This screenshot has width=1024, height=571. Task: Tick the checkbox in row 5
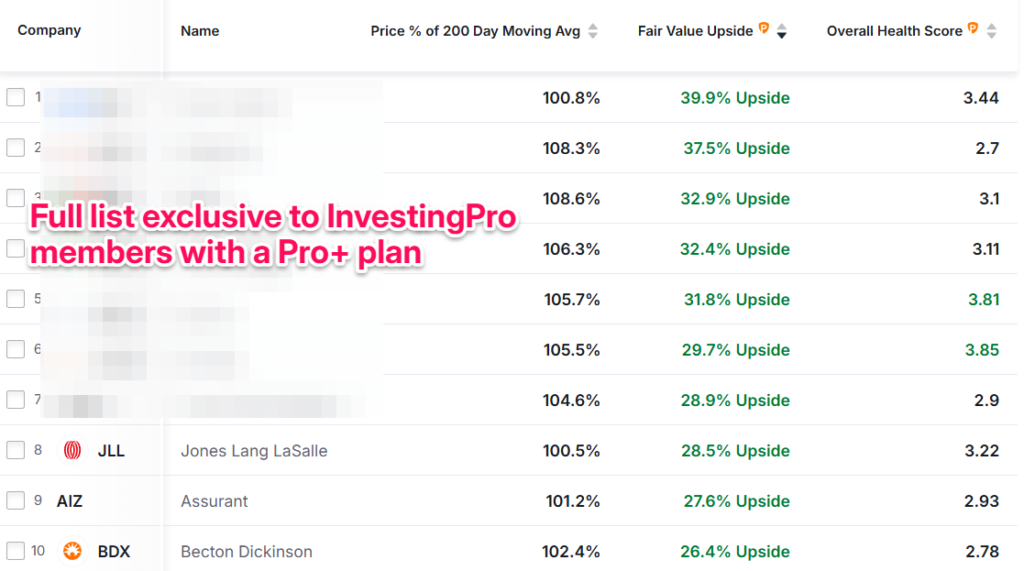pyautogui.click(x=15, y=299)
